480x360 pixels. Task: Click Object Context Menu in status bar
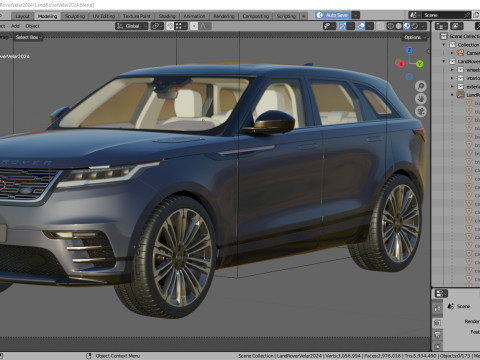[118, 356]
